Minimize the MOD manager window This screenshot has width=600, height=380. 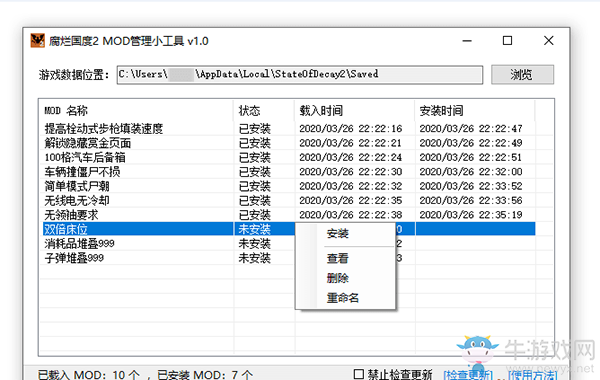point(467,41)
